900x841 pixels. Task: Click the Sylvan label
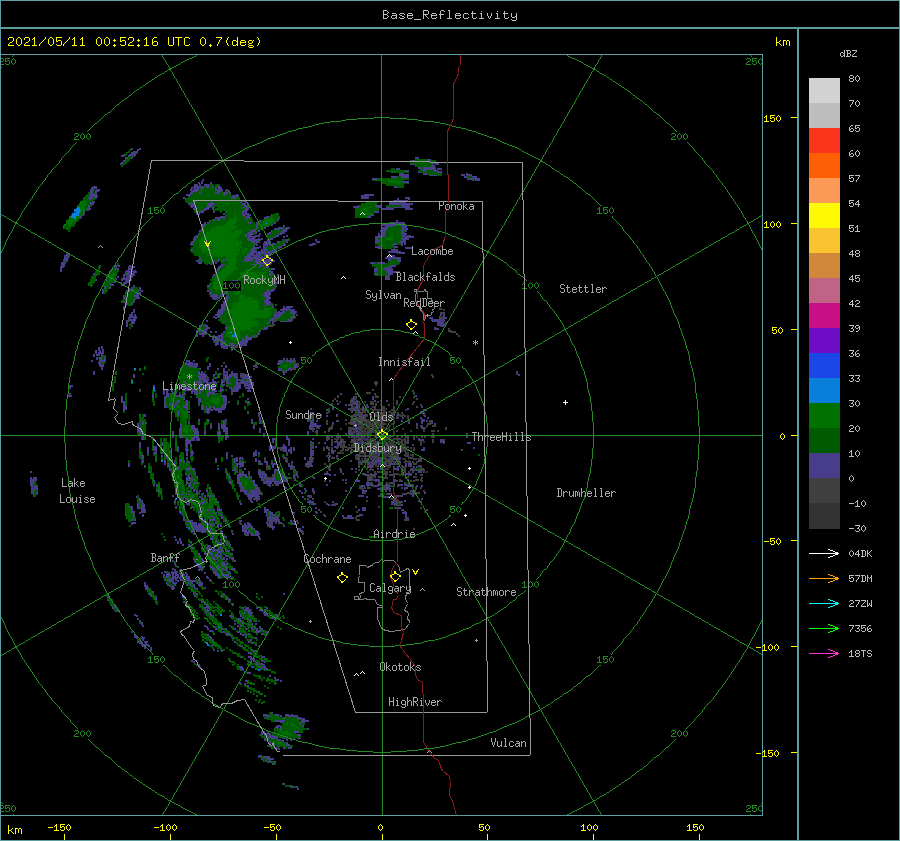tap(383, 295)
